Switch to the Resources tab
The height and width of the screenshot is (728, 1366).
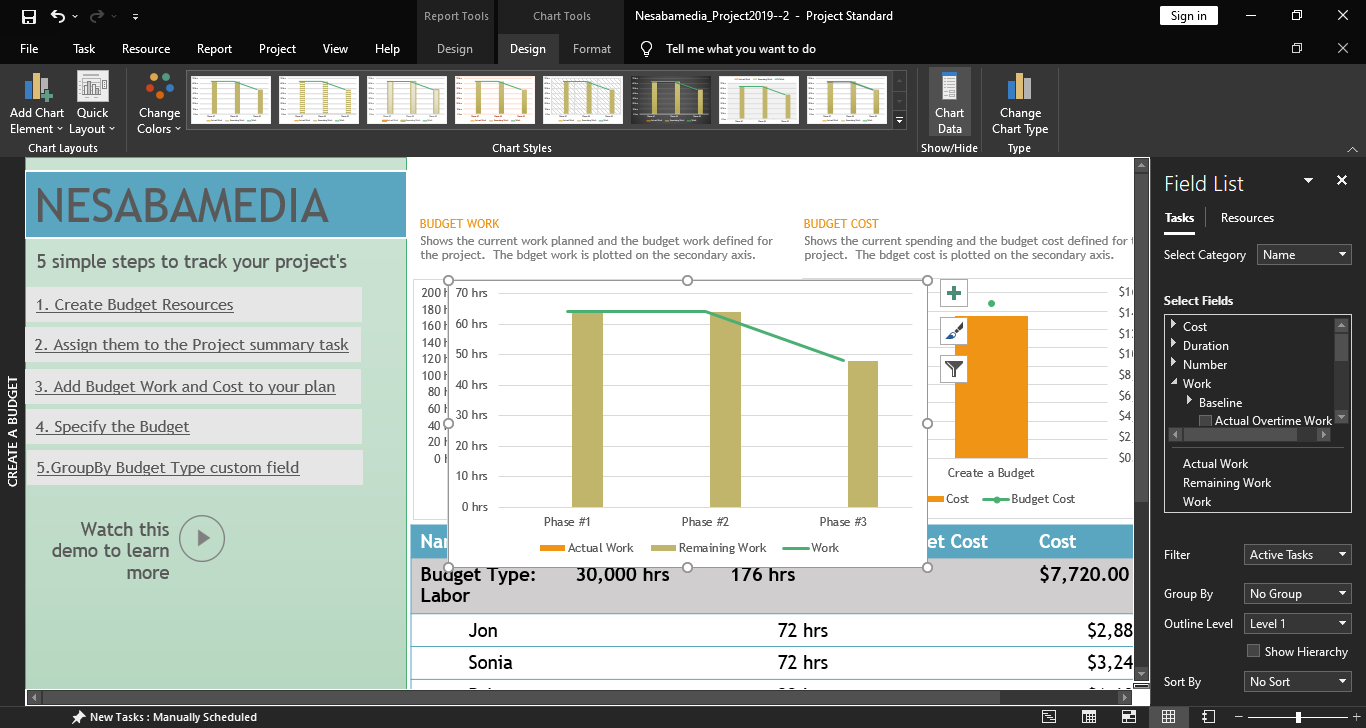point(1247,218)
